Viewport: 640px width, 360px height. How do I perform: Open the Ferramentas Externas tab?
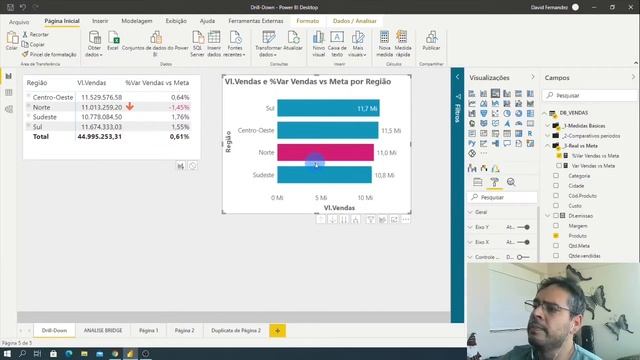tap(256, 21)
